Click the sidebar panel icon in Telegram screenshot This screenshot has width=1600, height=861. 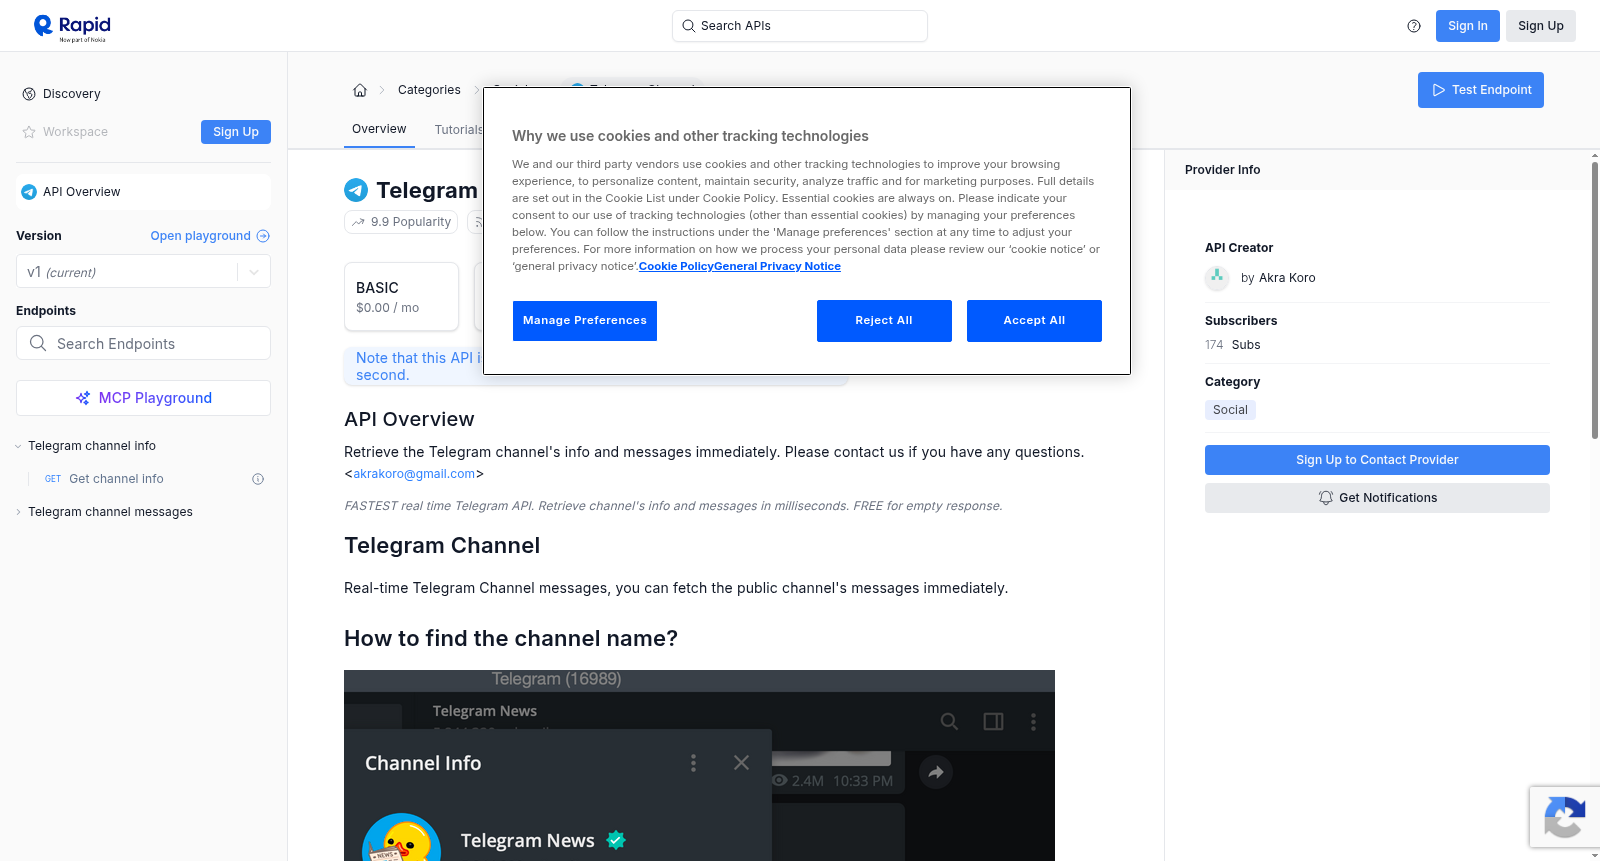(993, 721)
